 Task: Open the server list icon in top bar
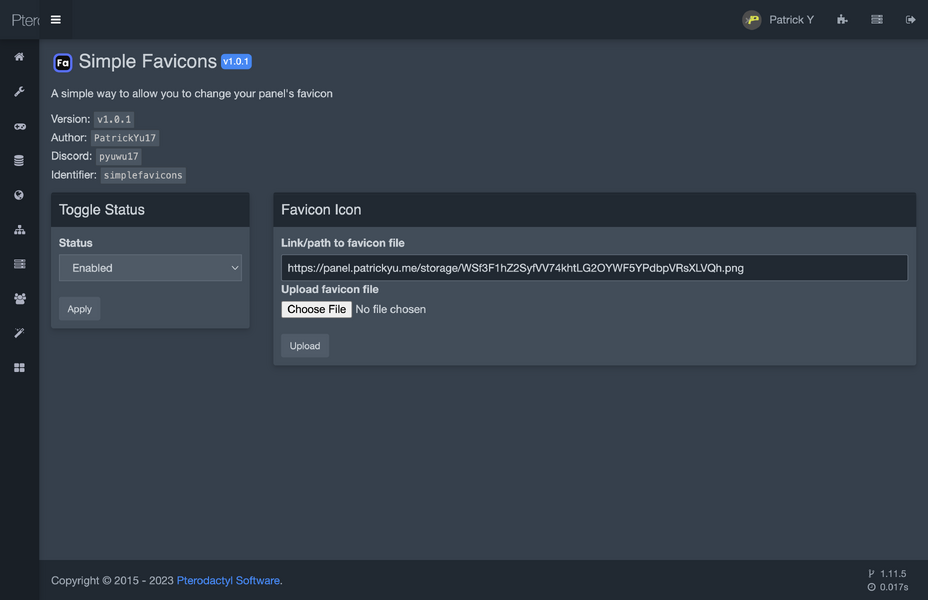tap(876, 19)
